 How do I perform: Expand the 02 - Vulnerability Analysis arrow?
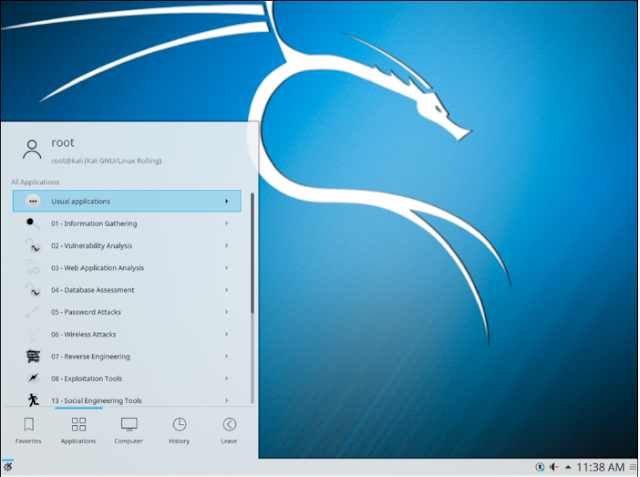tap(227, 245)
